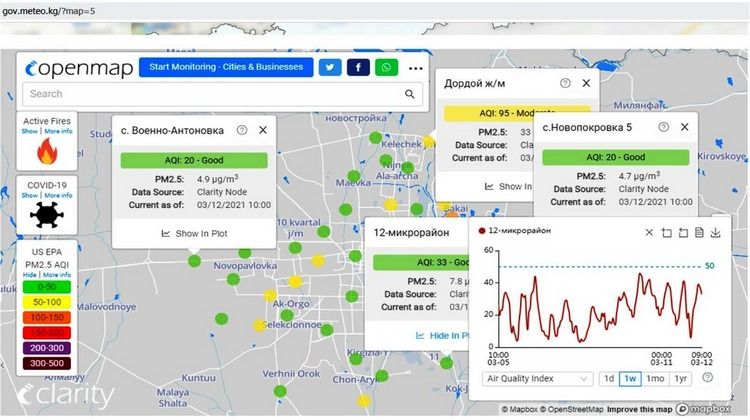Open help for the Дордой ж/м popup
The height and width of the screenshot is (420, 750).
point(565,84)
